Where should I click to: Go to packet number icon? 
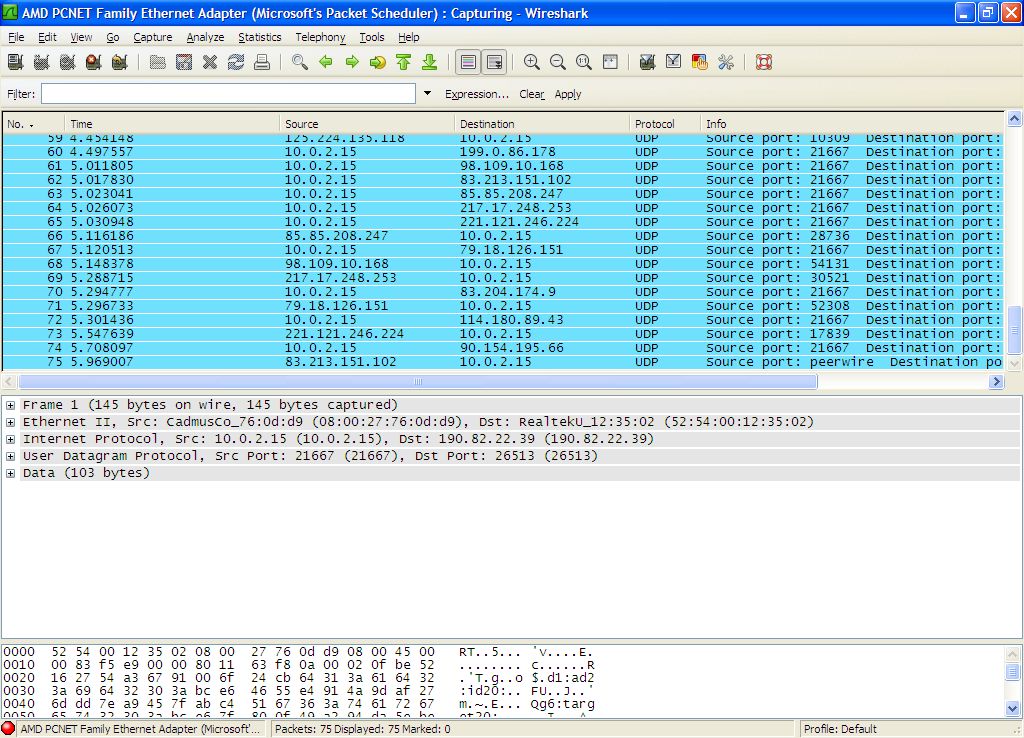(x=377, y=62)
